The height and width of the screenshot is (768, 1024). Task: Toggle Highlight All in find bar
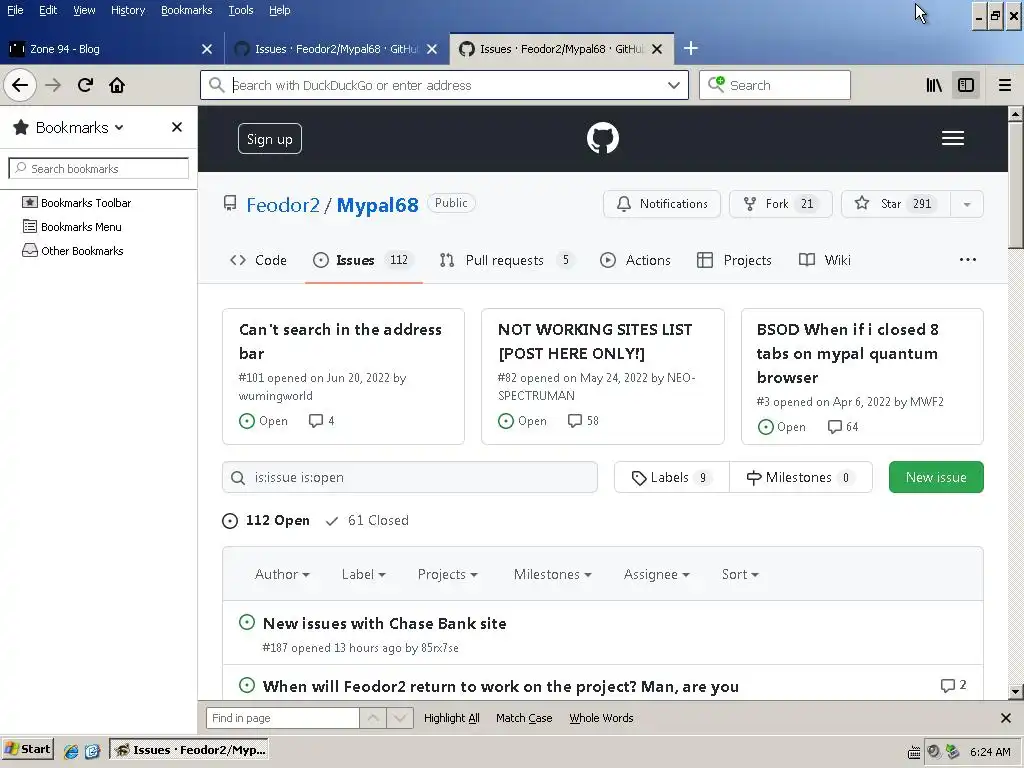pyautogui.click(x=451, y=718)
